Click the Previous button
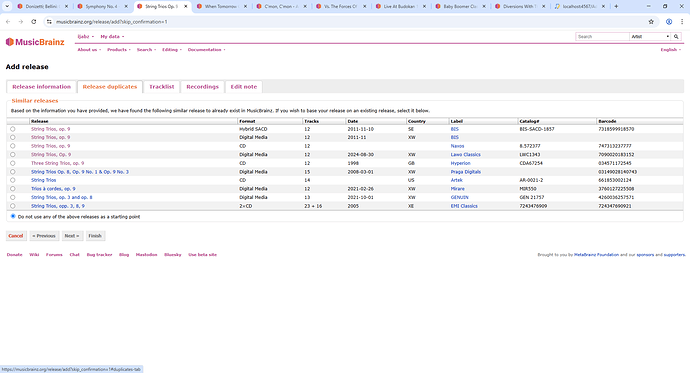 tap(44, 236)
